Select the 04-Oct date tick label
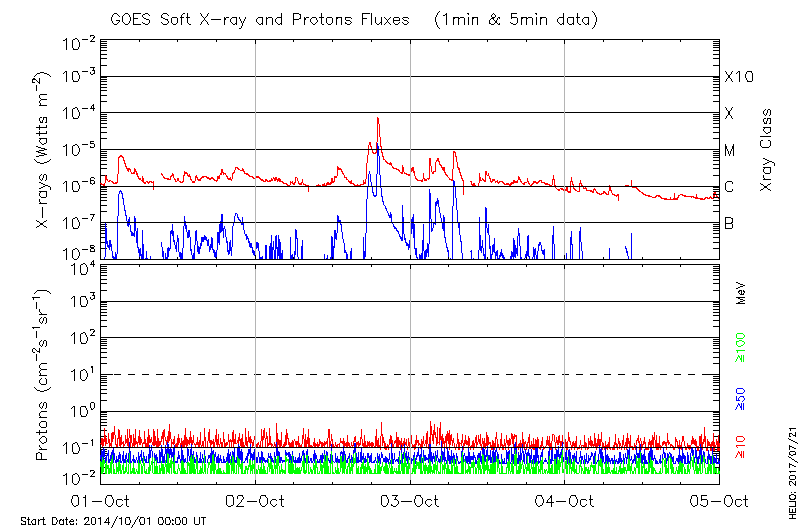Viewport: 800px width, 530px height. pos(565,501)
